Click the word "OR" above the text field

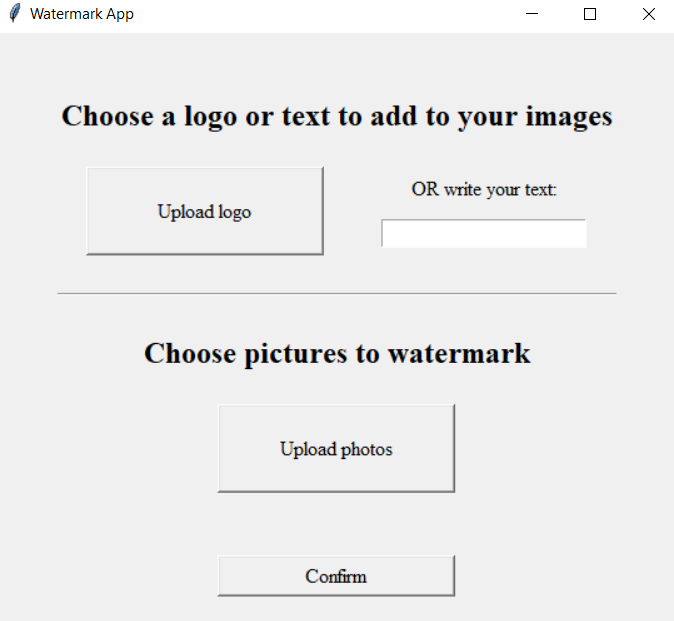coord(425,189)
